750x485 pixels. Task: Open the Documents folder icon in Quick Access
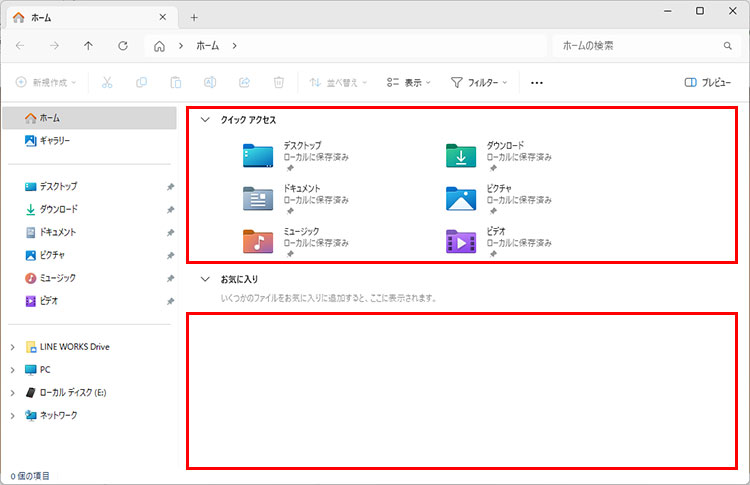(x=258, y=199)
